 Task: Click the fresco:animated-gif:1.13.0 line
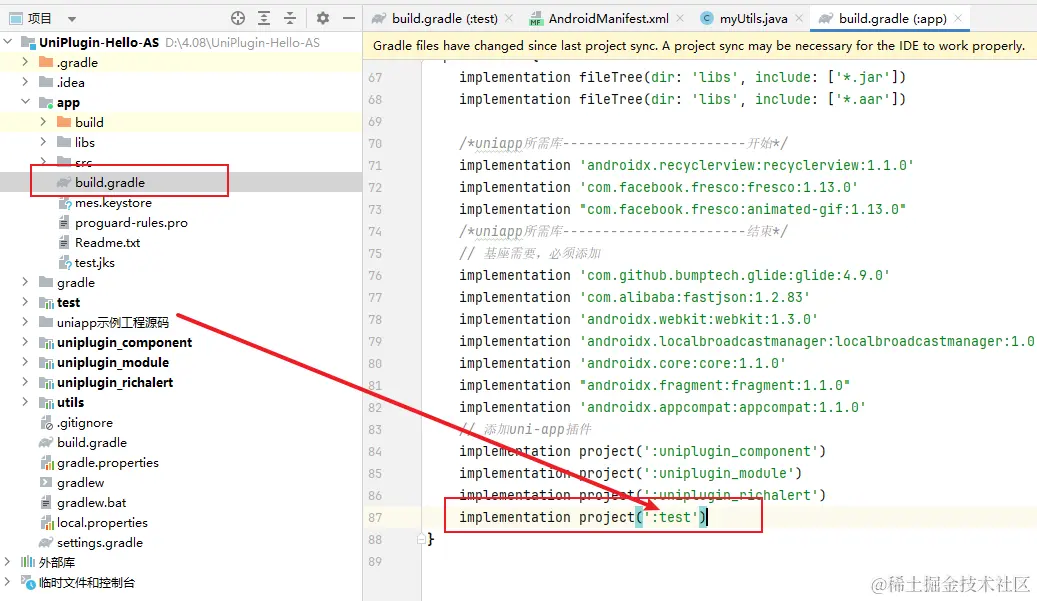[683, 209]
